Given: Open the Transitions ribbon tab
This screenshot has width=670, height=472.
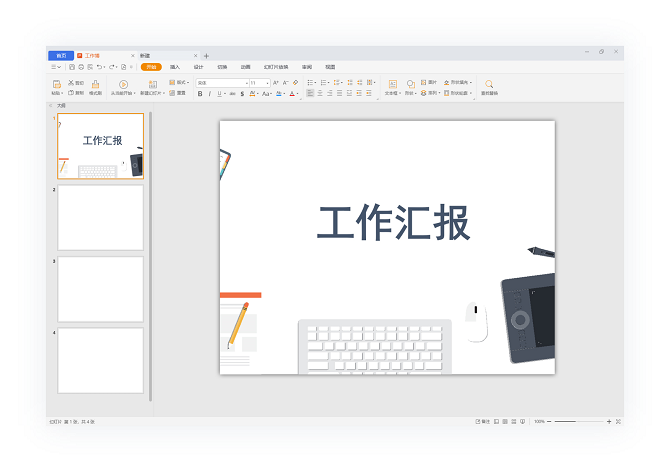Looking at the screenshot, I should (x=222, y=67).
